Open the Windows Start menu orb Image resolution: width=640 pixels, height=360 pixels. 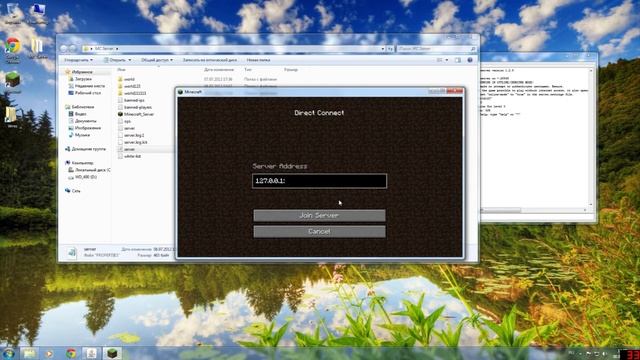click(8, 353)
